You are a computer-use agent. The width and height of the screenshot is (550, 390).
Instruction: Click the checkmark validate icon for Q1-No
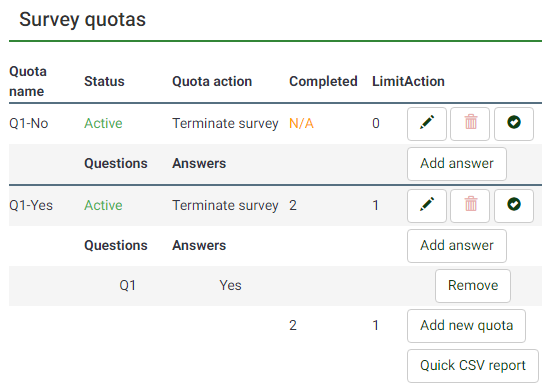(x=514, y=124)
